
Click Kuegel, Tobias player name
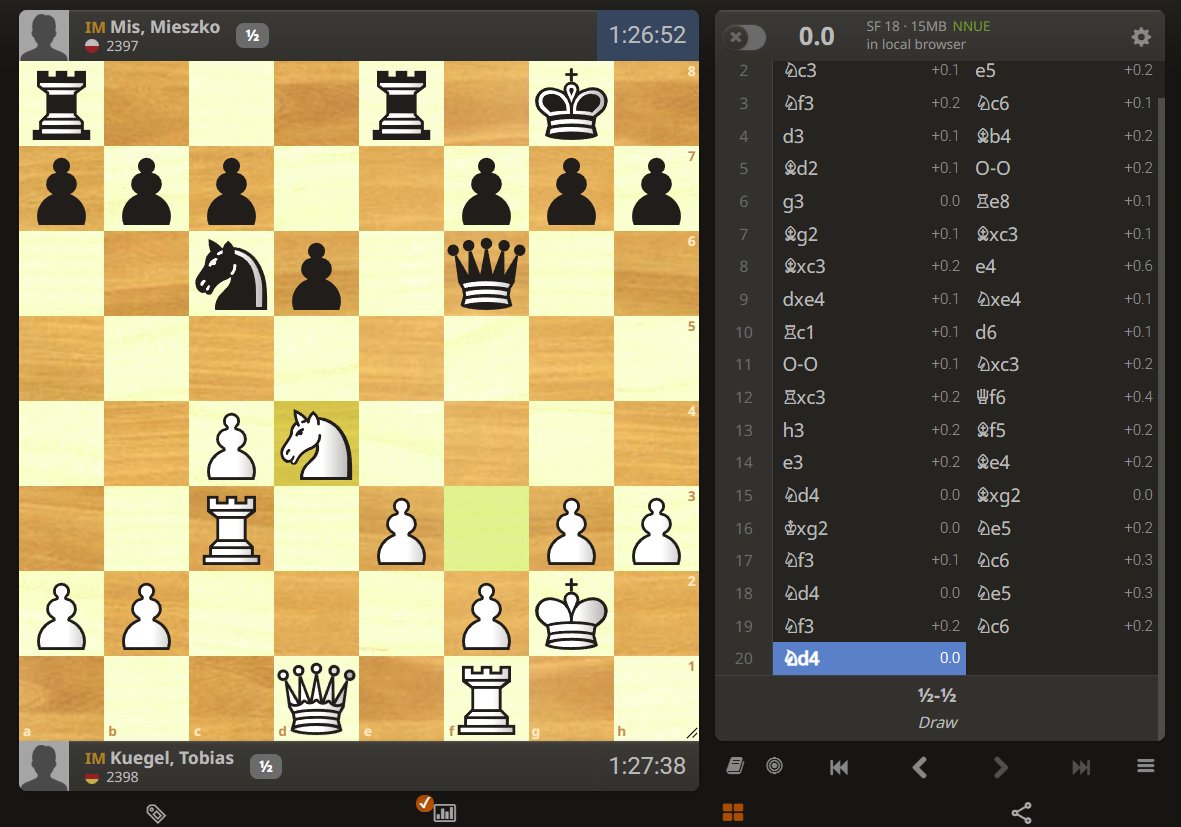(172, 758)
